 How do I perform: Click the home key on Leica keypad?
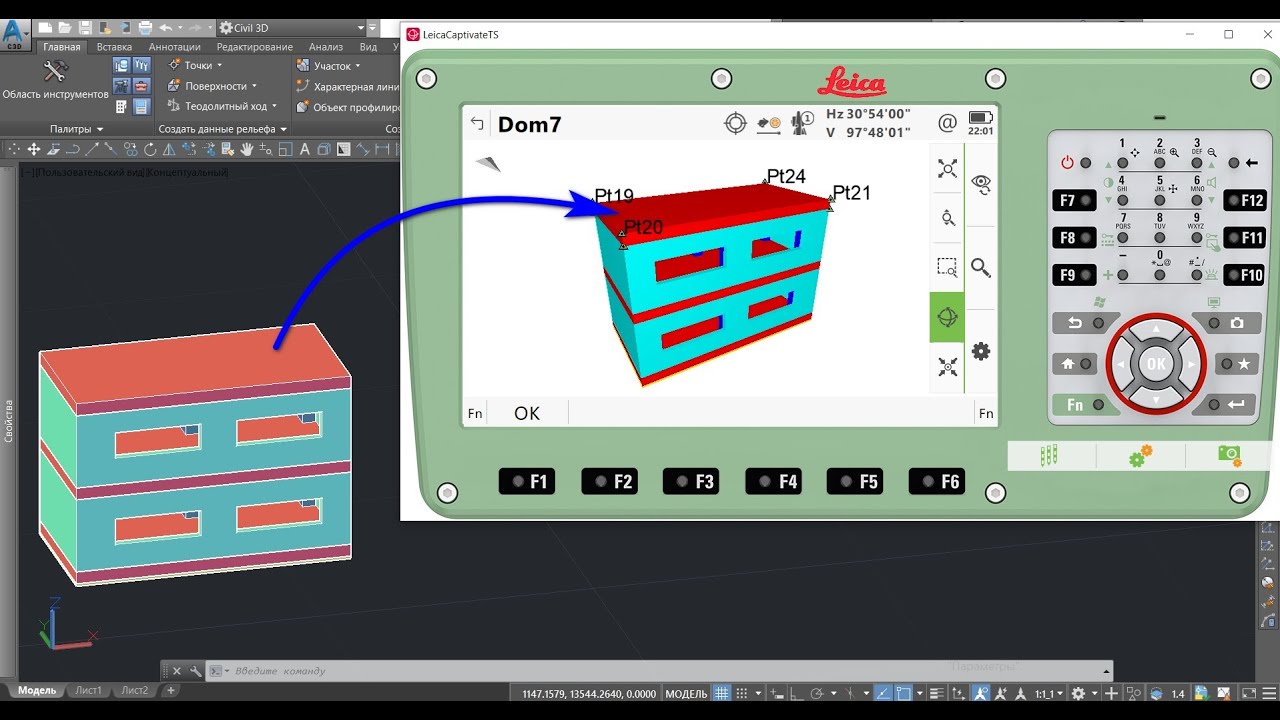pyautogui.click(x=1074, y=365)
